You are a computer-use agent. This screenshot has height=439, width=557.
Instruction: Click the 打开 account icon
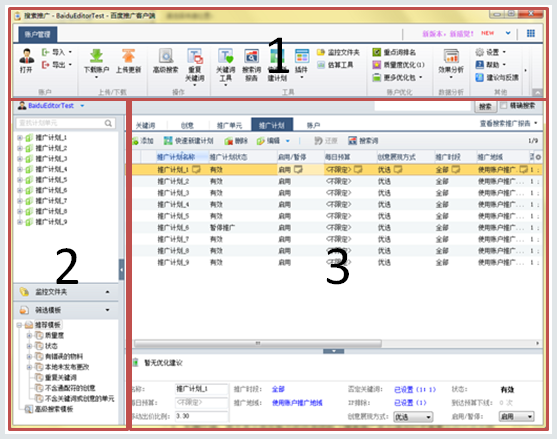[26, 56]
